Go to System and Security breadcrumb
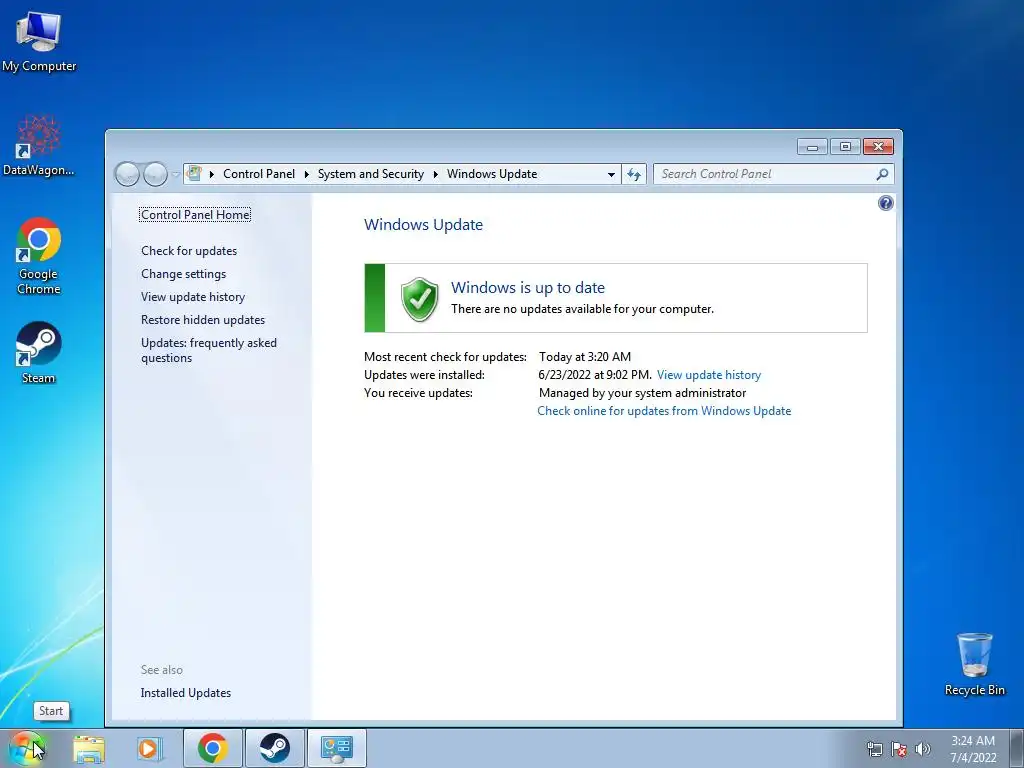The height and width of the screenshot is (768, 1024). 371,174
